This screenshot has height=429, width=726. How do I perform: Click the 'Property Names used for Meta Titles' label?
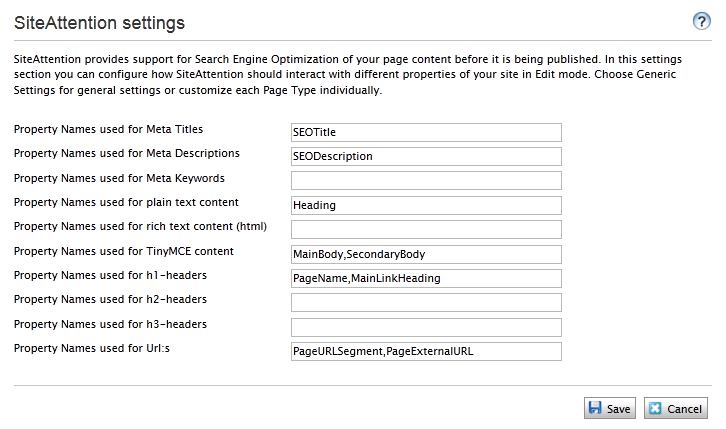pos(108,129)
